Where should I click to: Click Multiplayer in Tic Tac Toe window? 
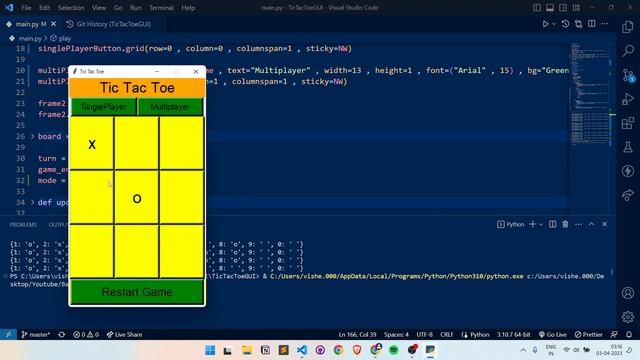coord(170,107)
